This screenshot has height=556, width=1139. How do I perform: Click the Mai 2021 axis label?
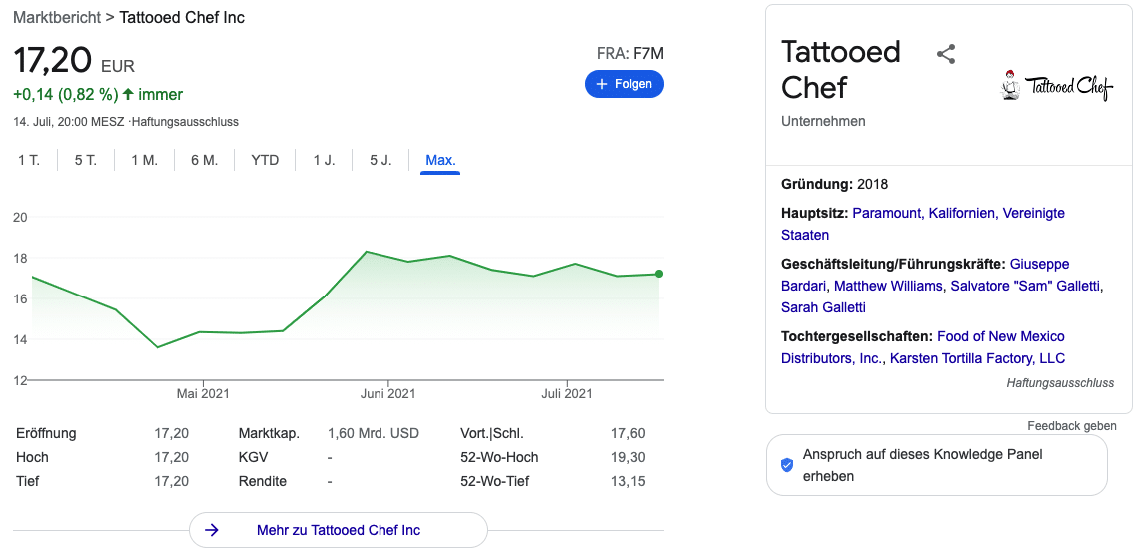(203, 394)
